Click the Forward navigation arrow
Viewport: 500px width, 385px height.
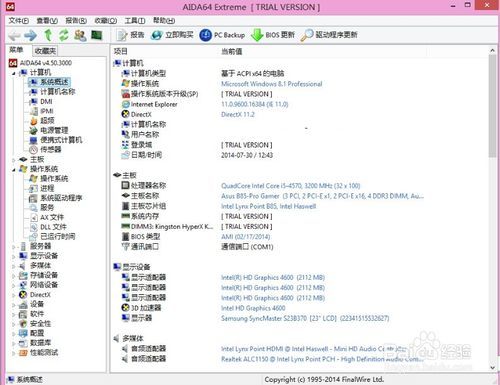tap(31, 35)
